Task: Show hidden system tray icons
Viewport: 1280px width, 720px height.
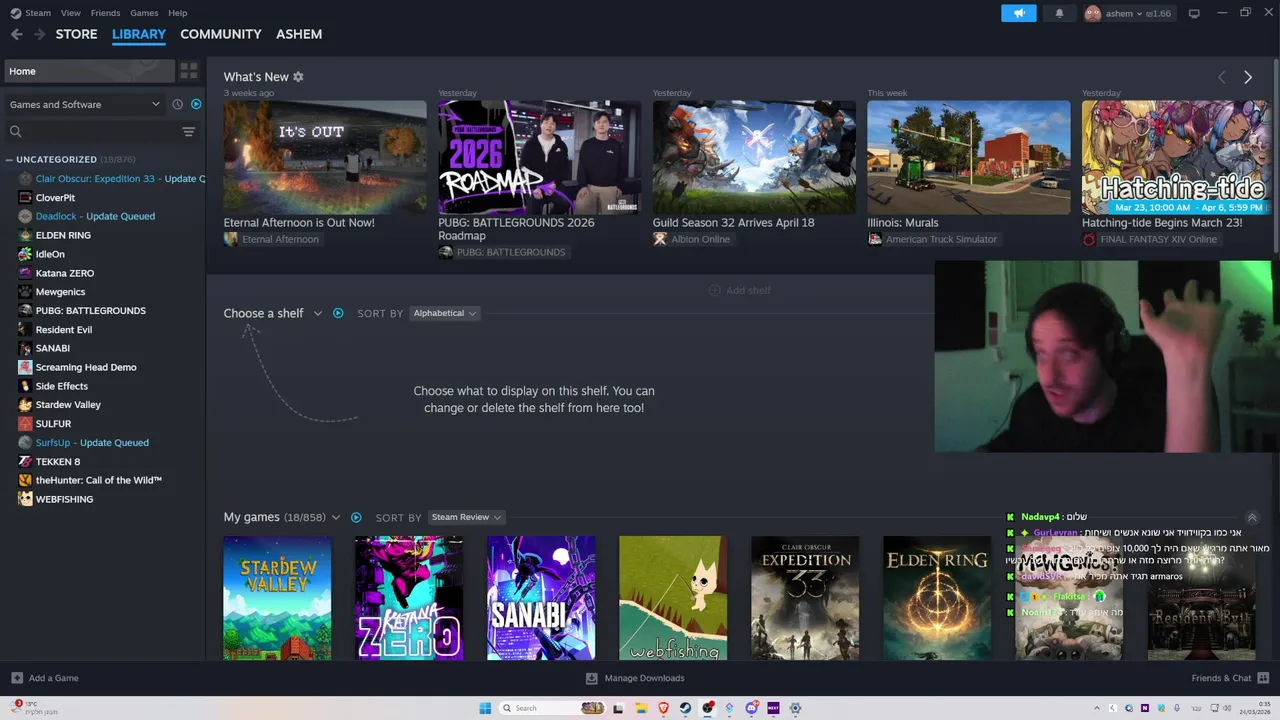Action: coord(1097,708)
